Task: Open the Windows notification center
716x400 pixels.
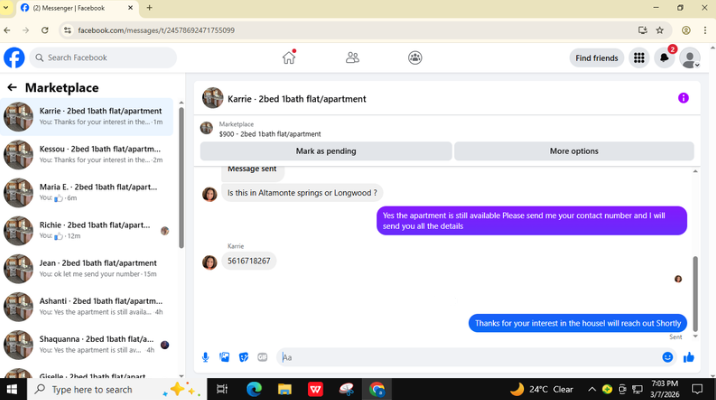Action: pos(697,389)
